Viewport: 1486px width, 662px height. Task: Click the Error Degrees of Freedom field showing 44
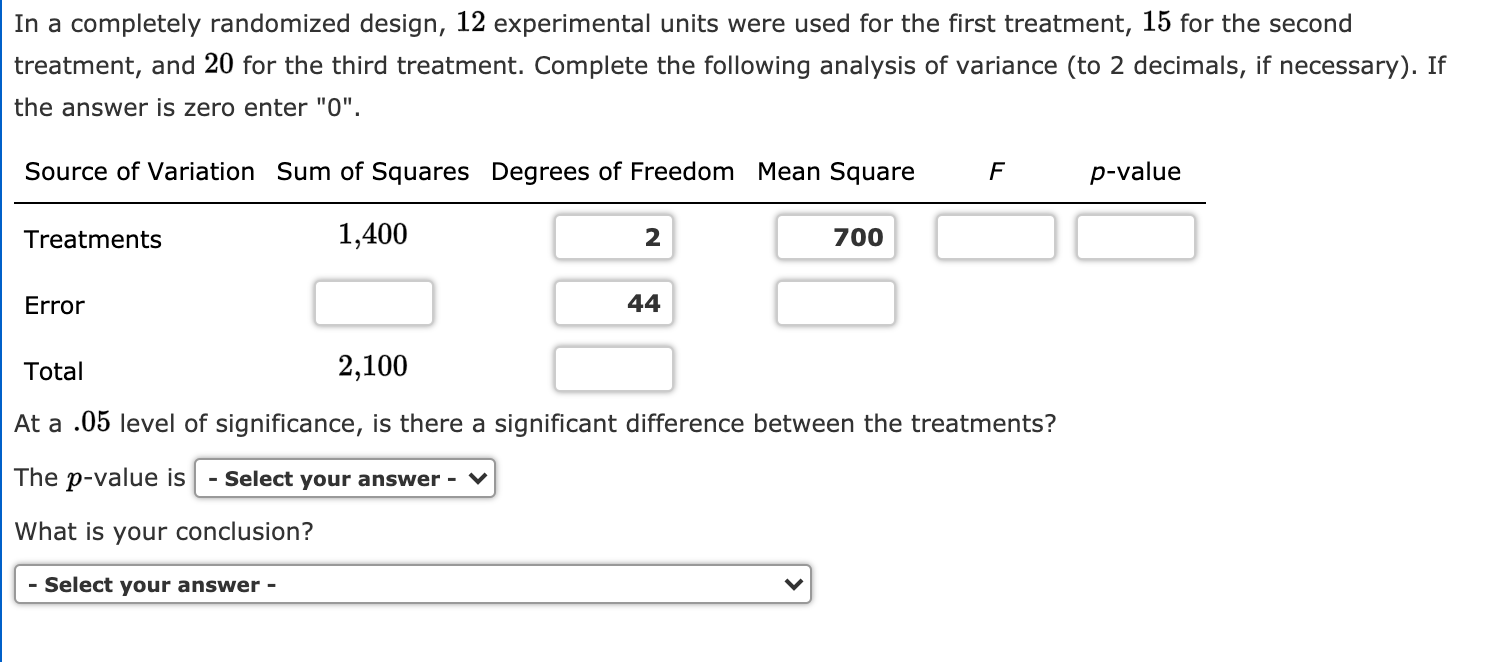click(x=613, y=303)
